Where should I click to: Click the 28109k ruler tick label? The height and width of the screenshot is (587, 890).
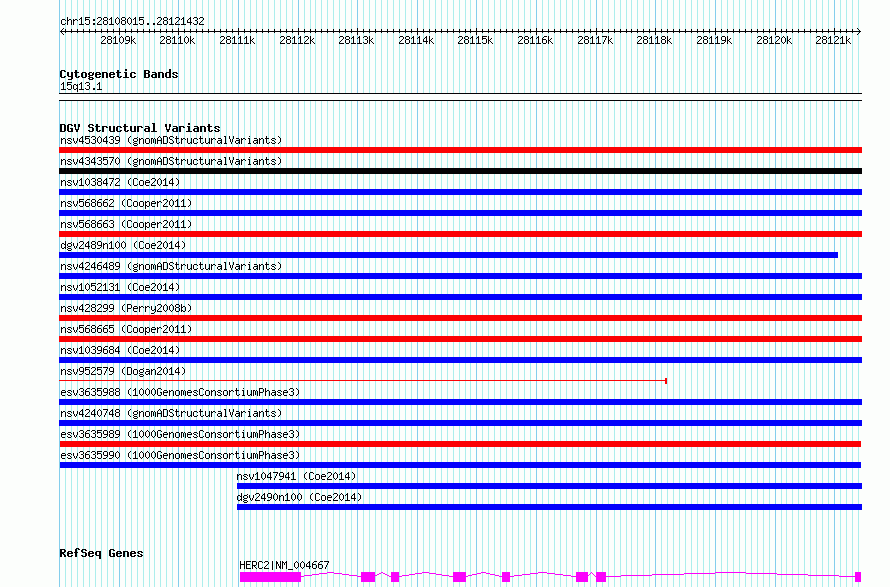(118, 41)
